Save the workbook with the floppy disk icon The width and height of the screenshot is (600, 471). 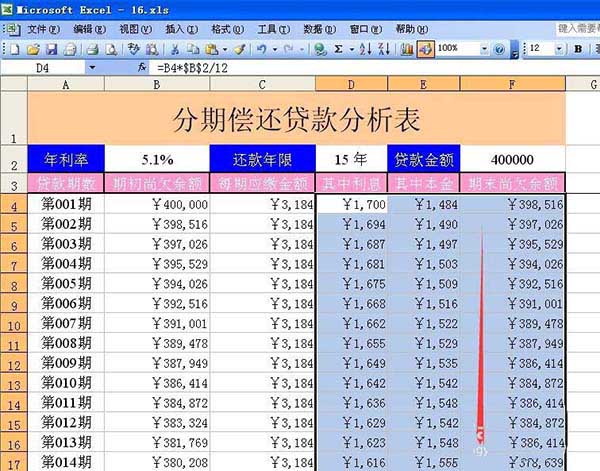coord(52,49)
